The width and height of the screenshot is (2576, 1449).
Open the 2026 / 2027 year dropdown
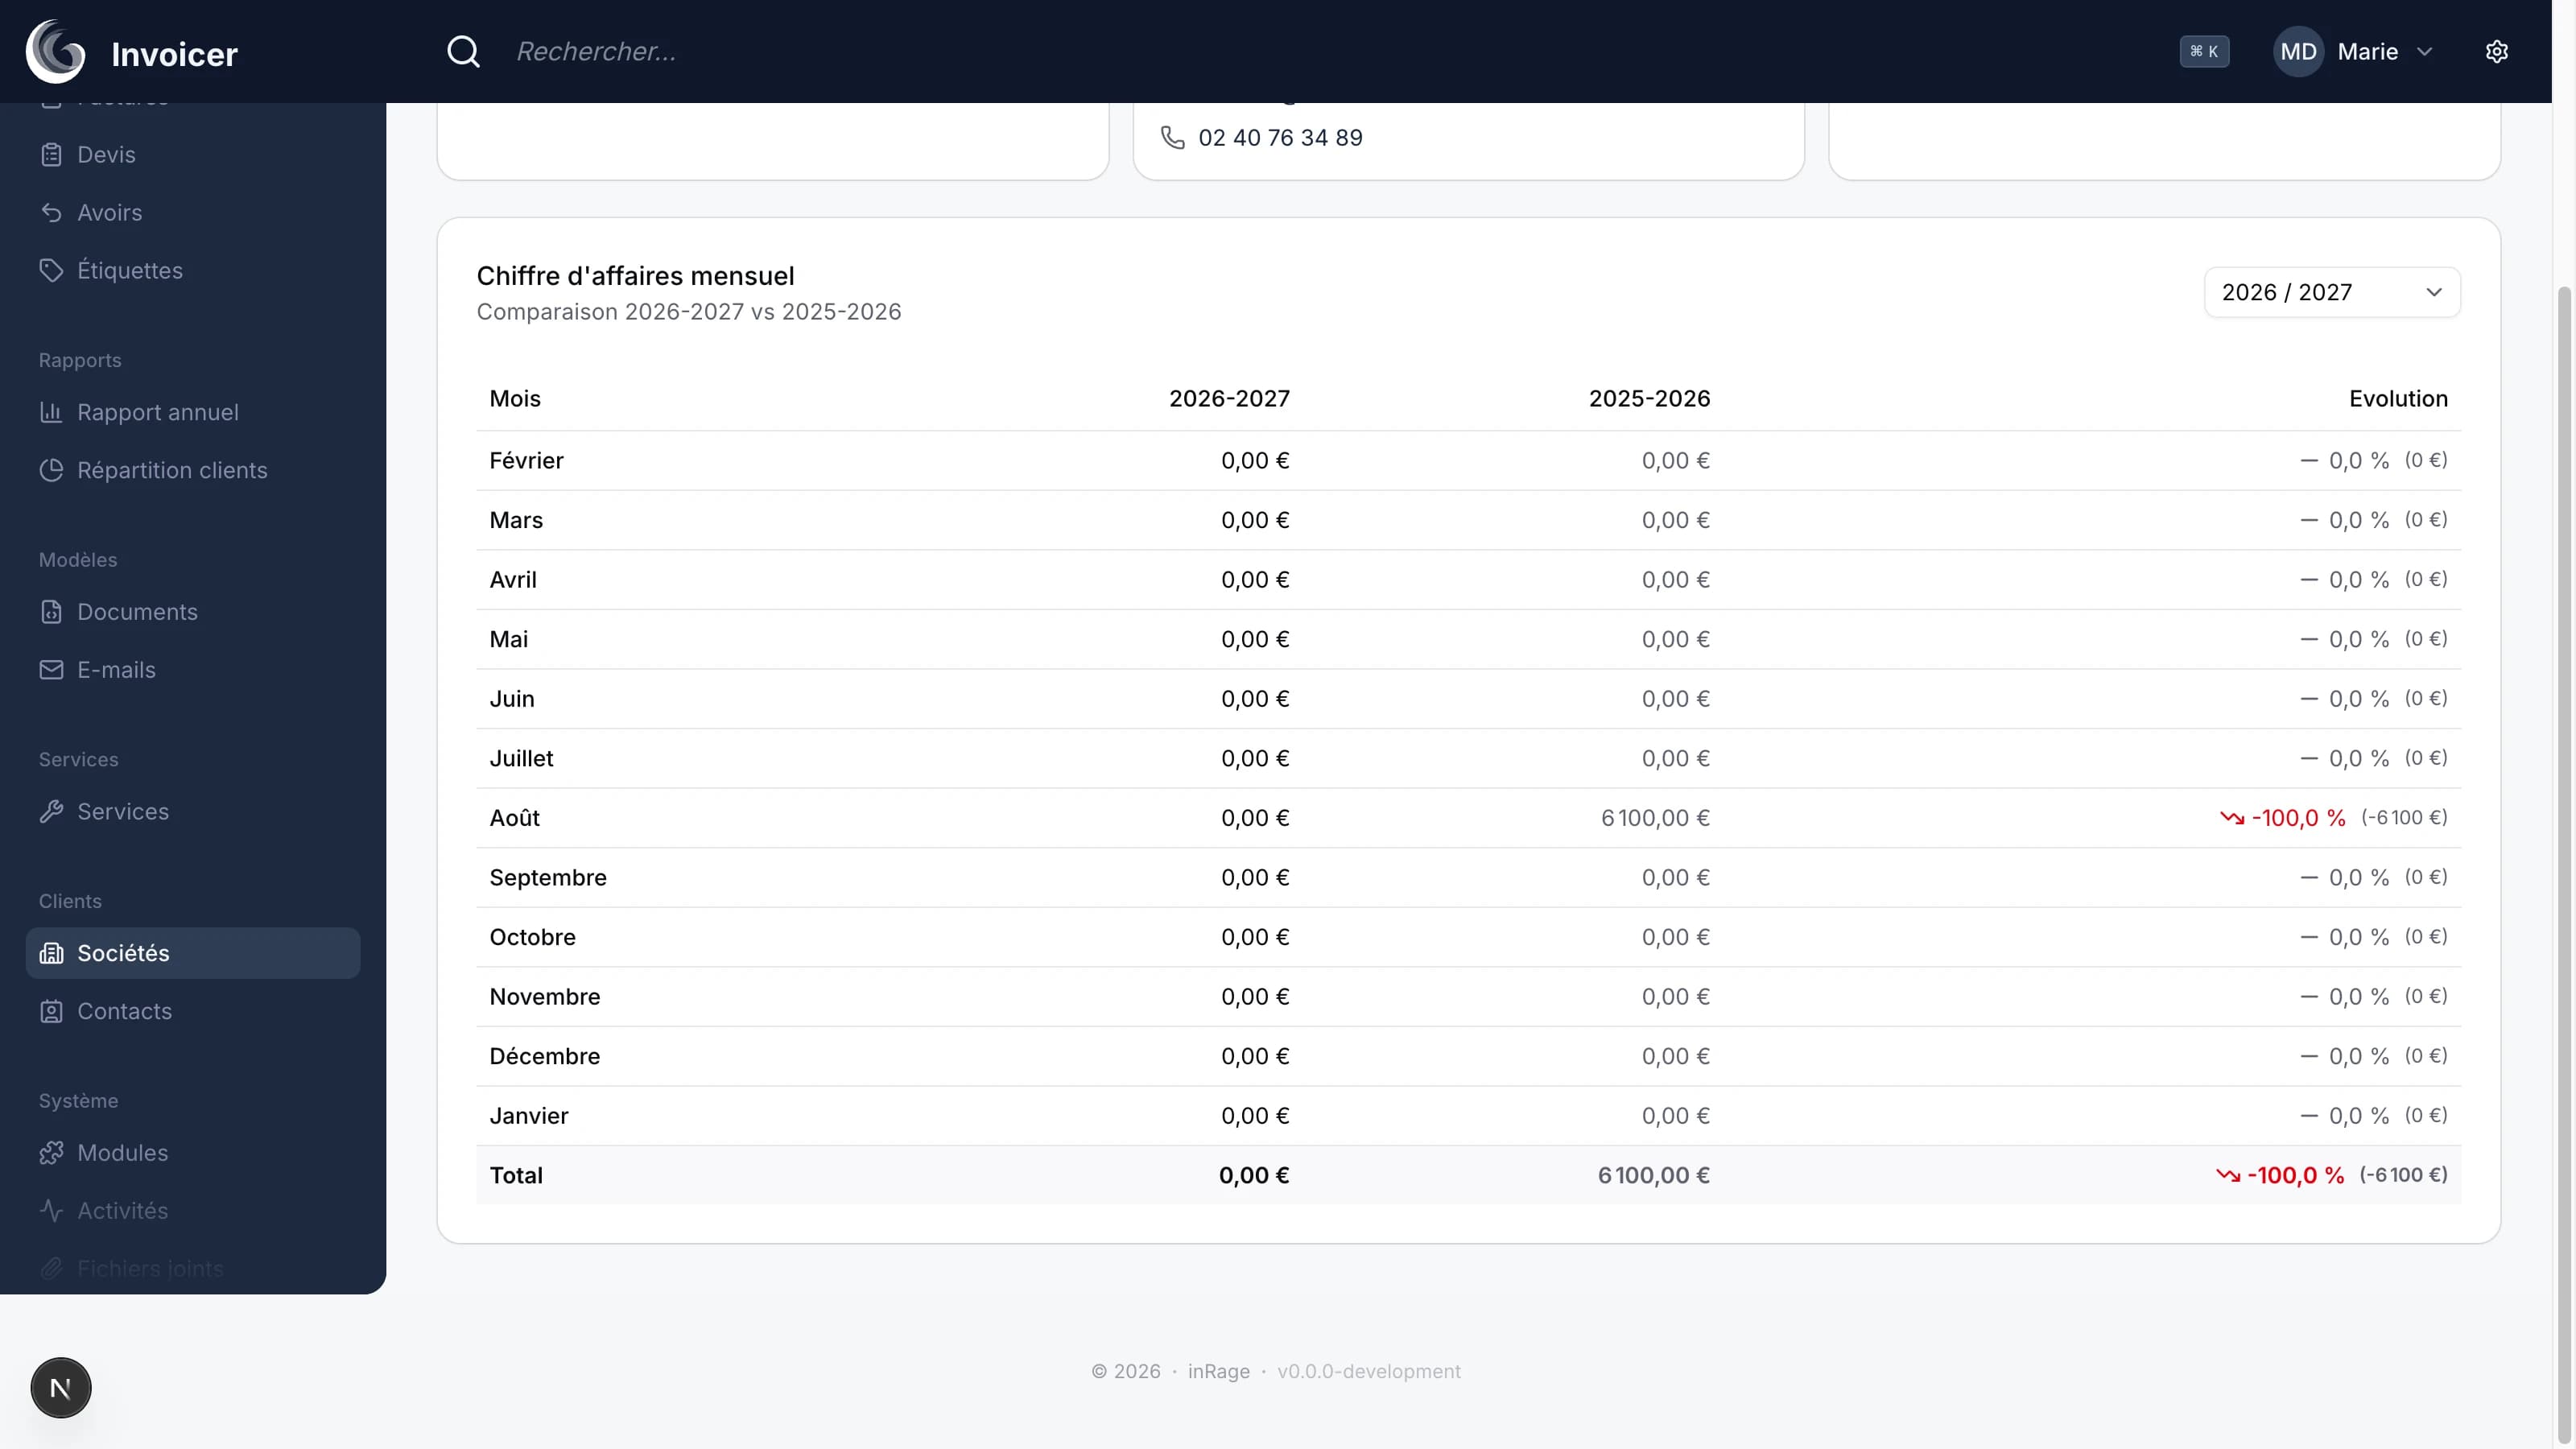point(2331,292)
